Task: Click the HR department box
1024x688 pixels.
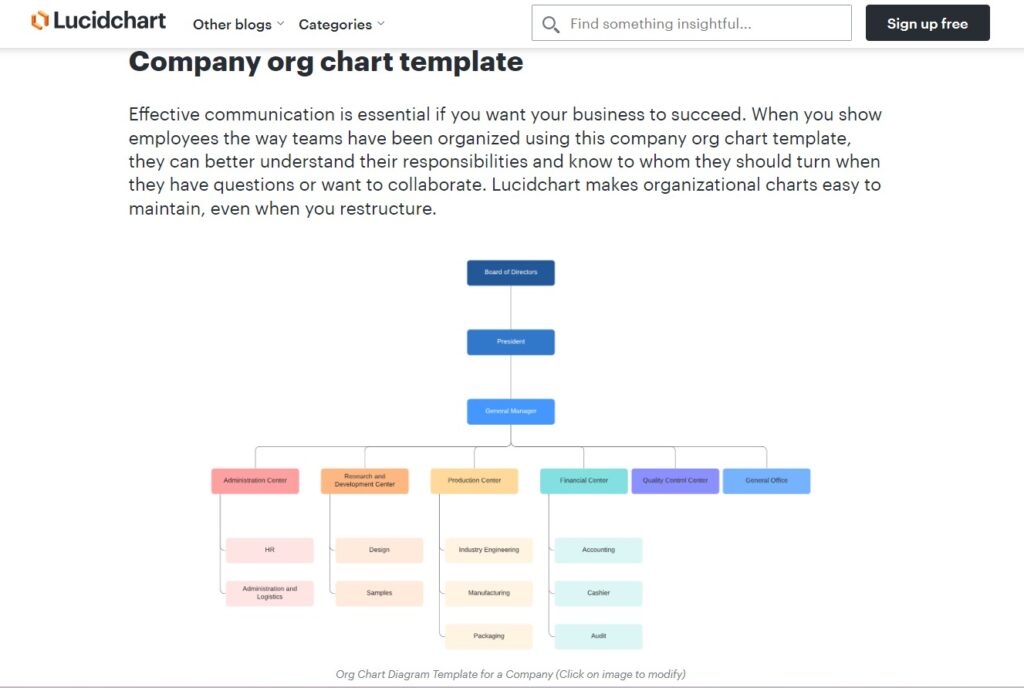Action: coord(270,550)
